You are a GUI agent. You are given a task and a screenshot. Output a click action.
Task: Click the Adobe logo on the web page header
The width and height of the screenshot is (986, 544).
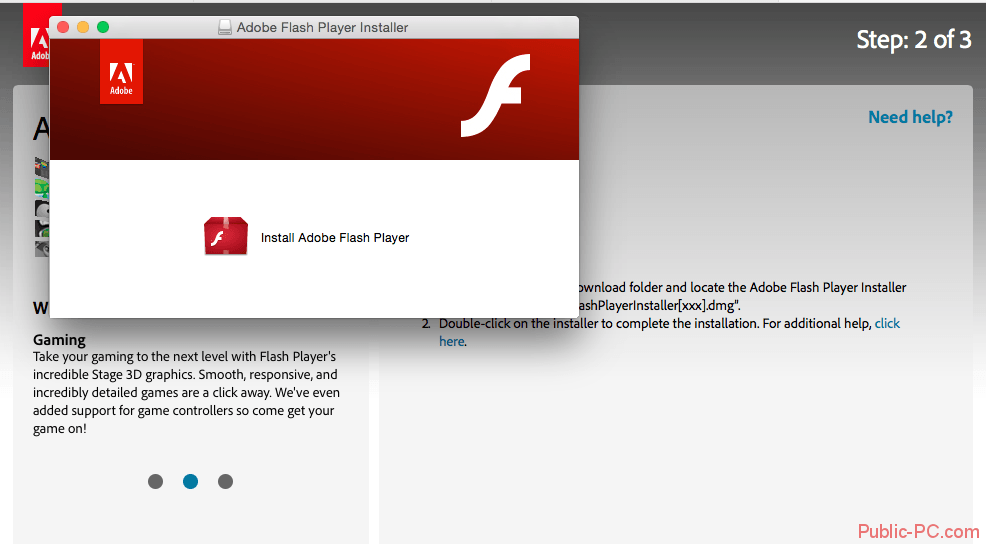point(36,35)
